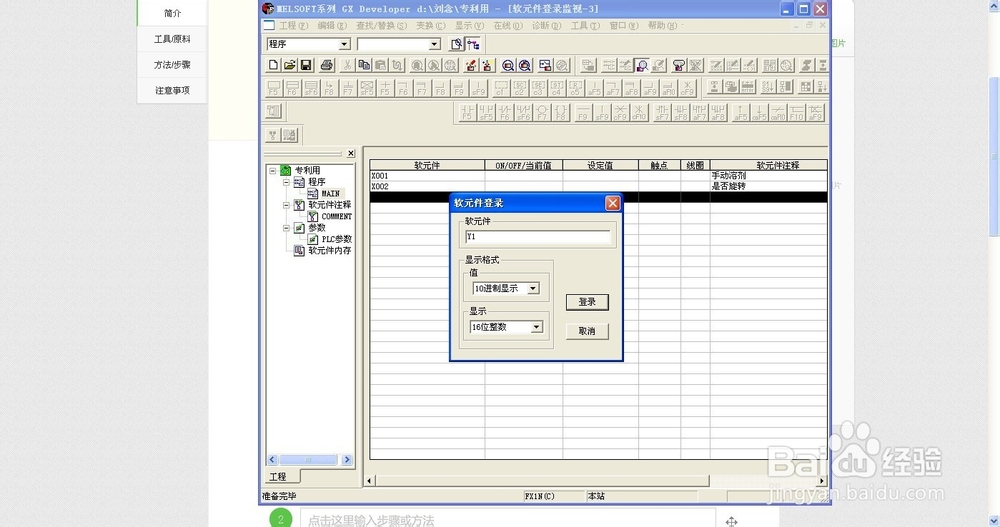The image size is (1000, 527).
Task: Click the aF5 rising pulse arrow icon
Action: click(740, 113)
